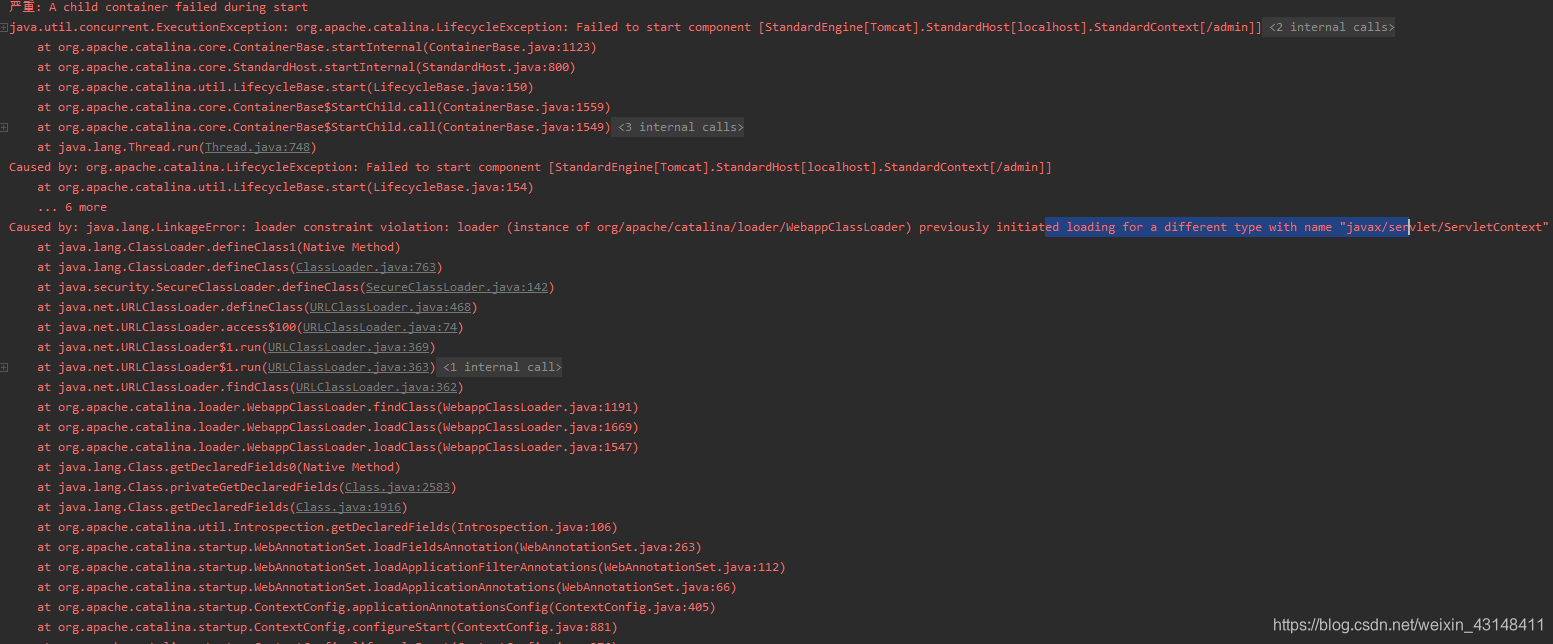Click the highlighted "previously initiated loading" selection
The height and width of the screenshot is (644, 1553).
(x=1228, y=227)
